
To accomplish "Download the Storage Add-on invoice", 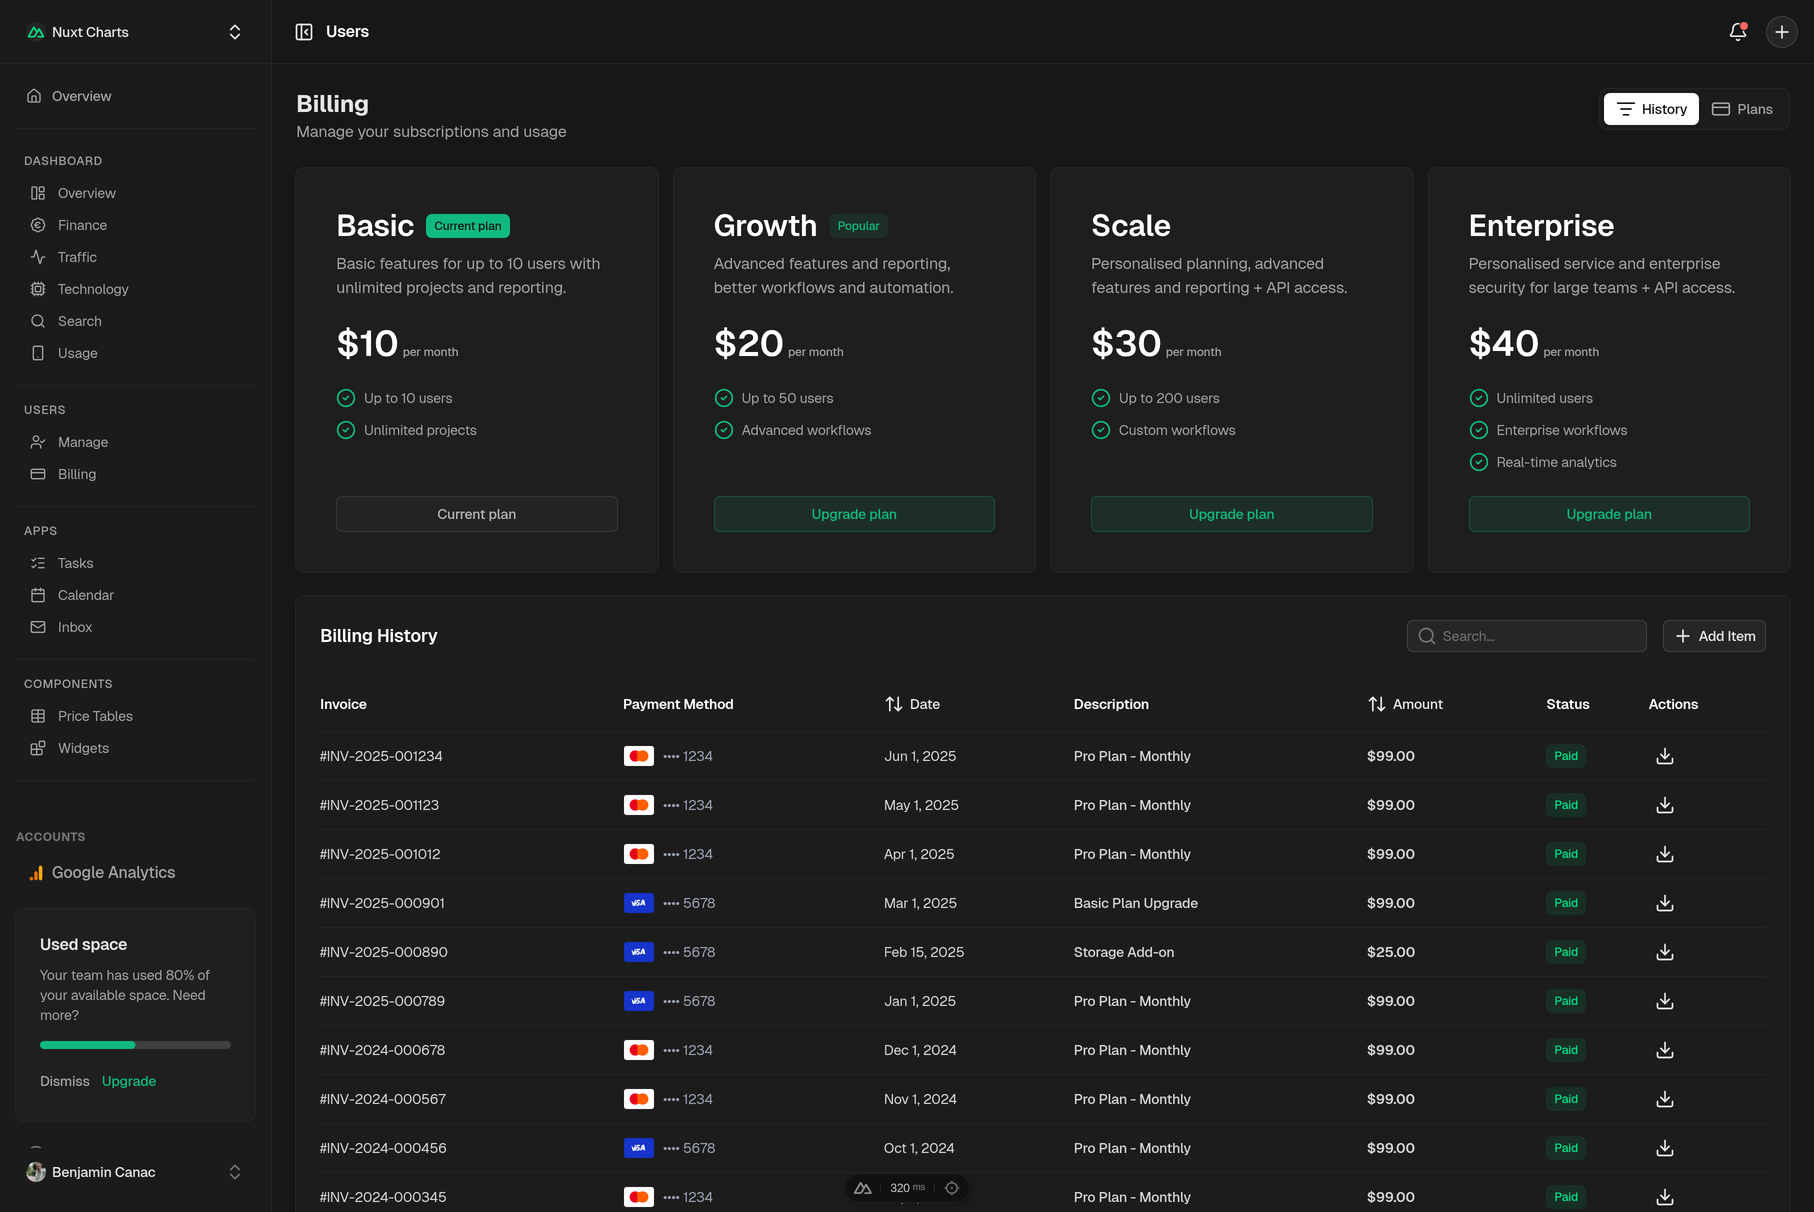I will 1664,952.
